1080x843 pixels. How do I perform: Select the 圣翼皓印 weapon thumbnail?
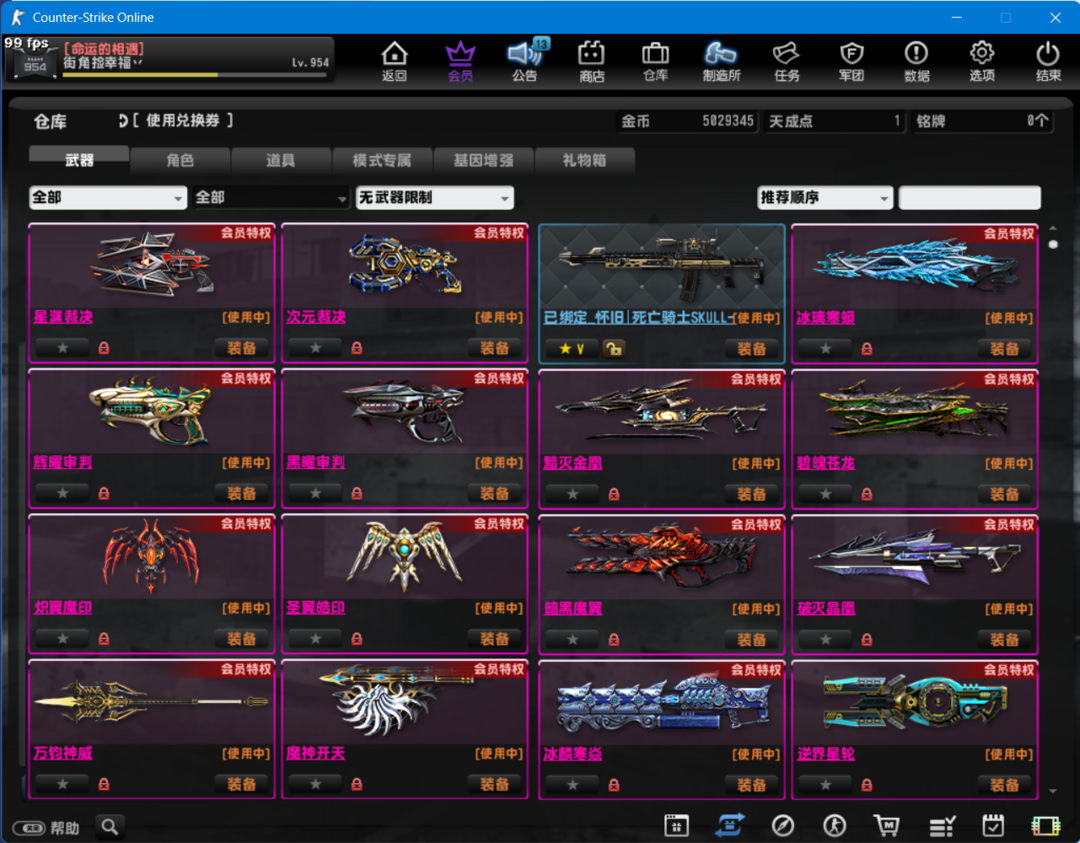click(404, 556)
